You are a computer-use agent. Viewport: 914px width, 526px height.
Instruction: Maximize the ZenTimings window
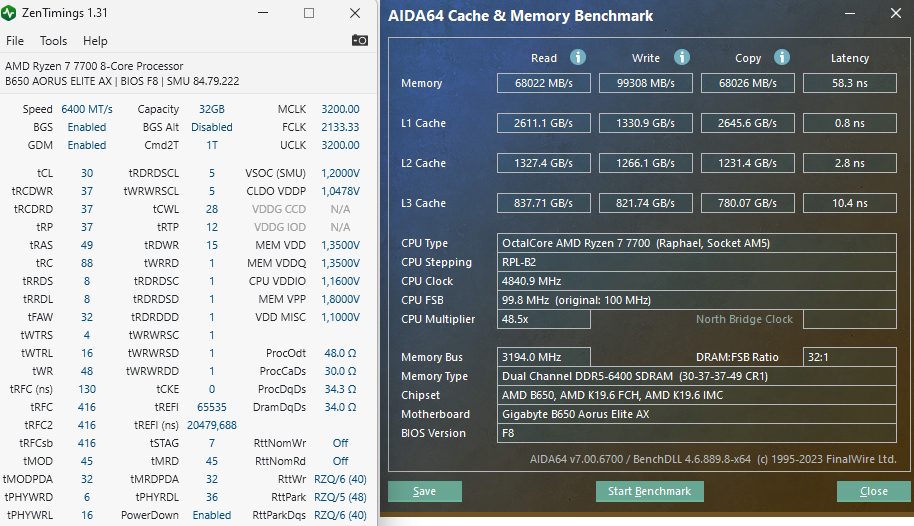309,13
